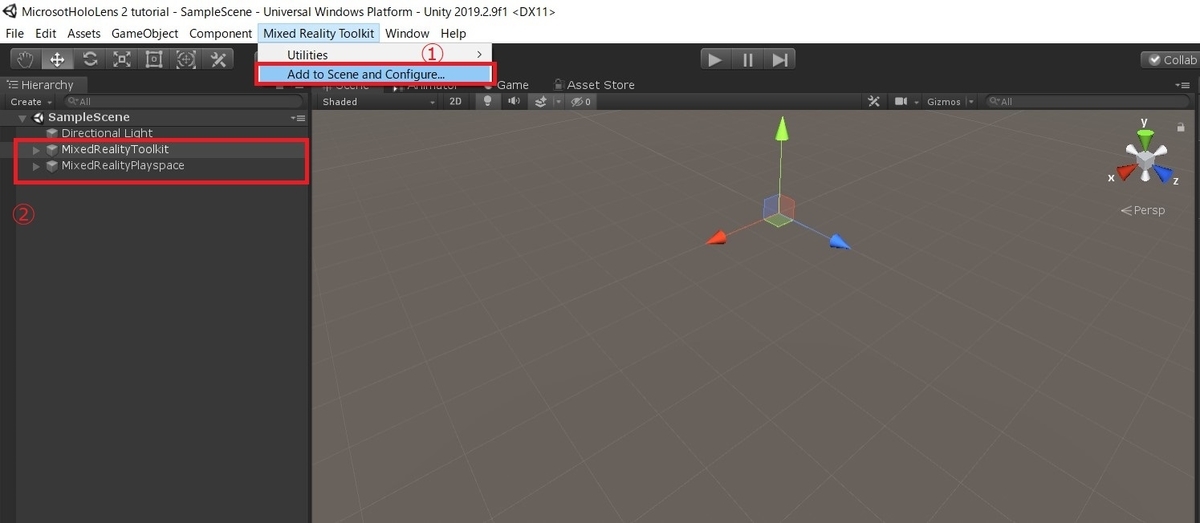Open the Mixed Reality Toolkit menu
Image resolution: width=1200 pixels, height=523 pixels.
click(x=319, y=33)
